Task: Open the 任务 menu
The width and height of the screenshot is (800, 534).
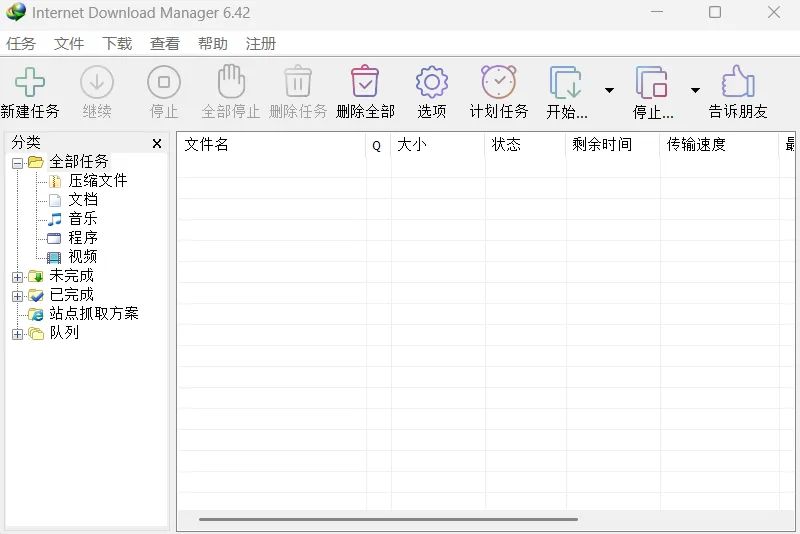Action: pyautogui.click(x=21, y=43)
